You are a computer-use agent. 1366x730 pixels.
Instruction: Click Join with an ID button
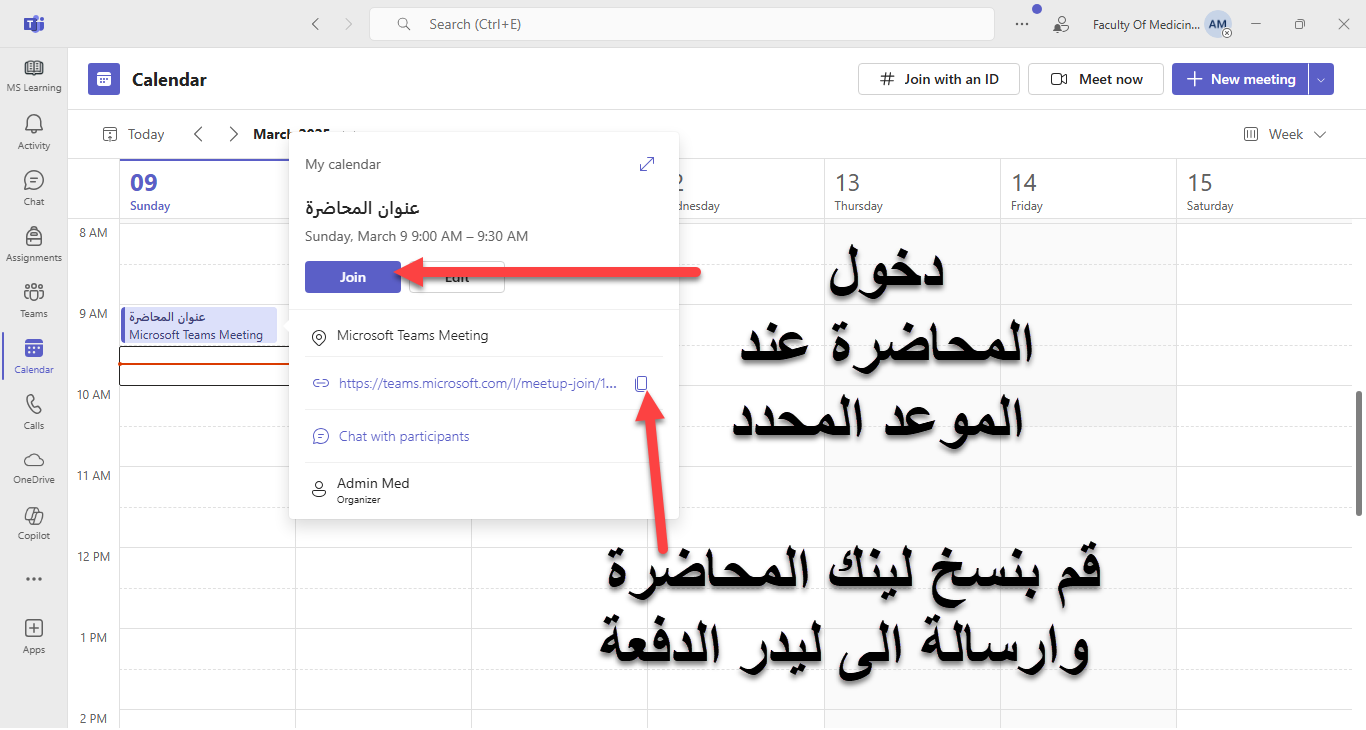click(x=938, y=79)
